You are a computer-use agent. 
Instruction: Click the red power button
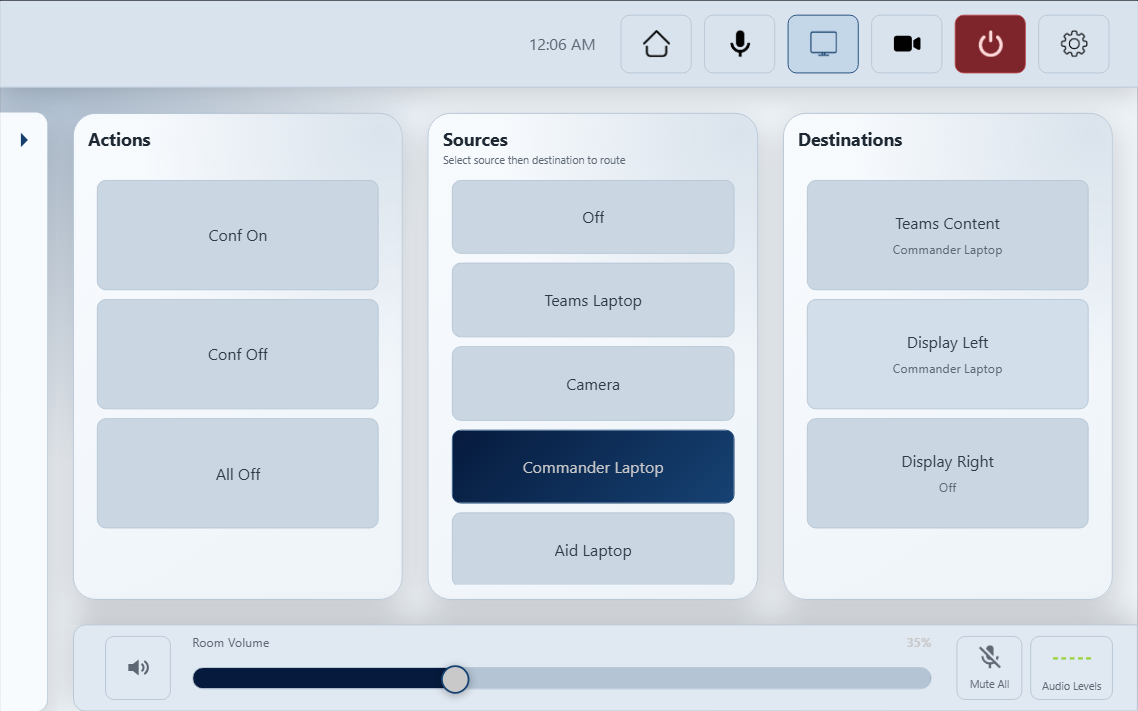[990, 44]
